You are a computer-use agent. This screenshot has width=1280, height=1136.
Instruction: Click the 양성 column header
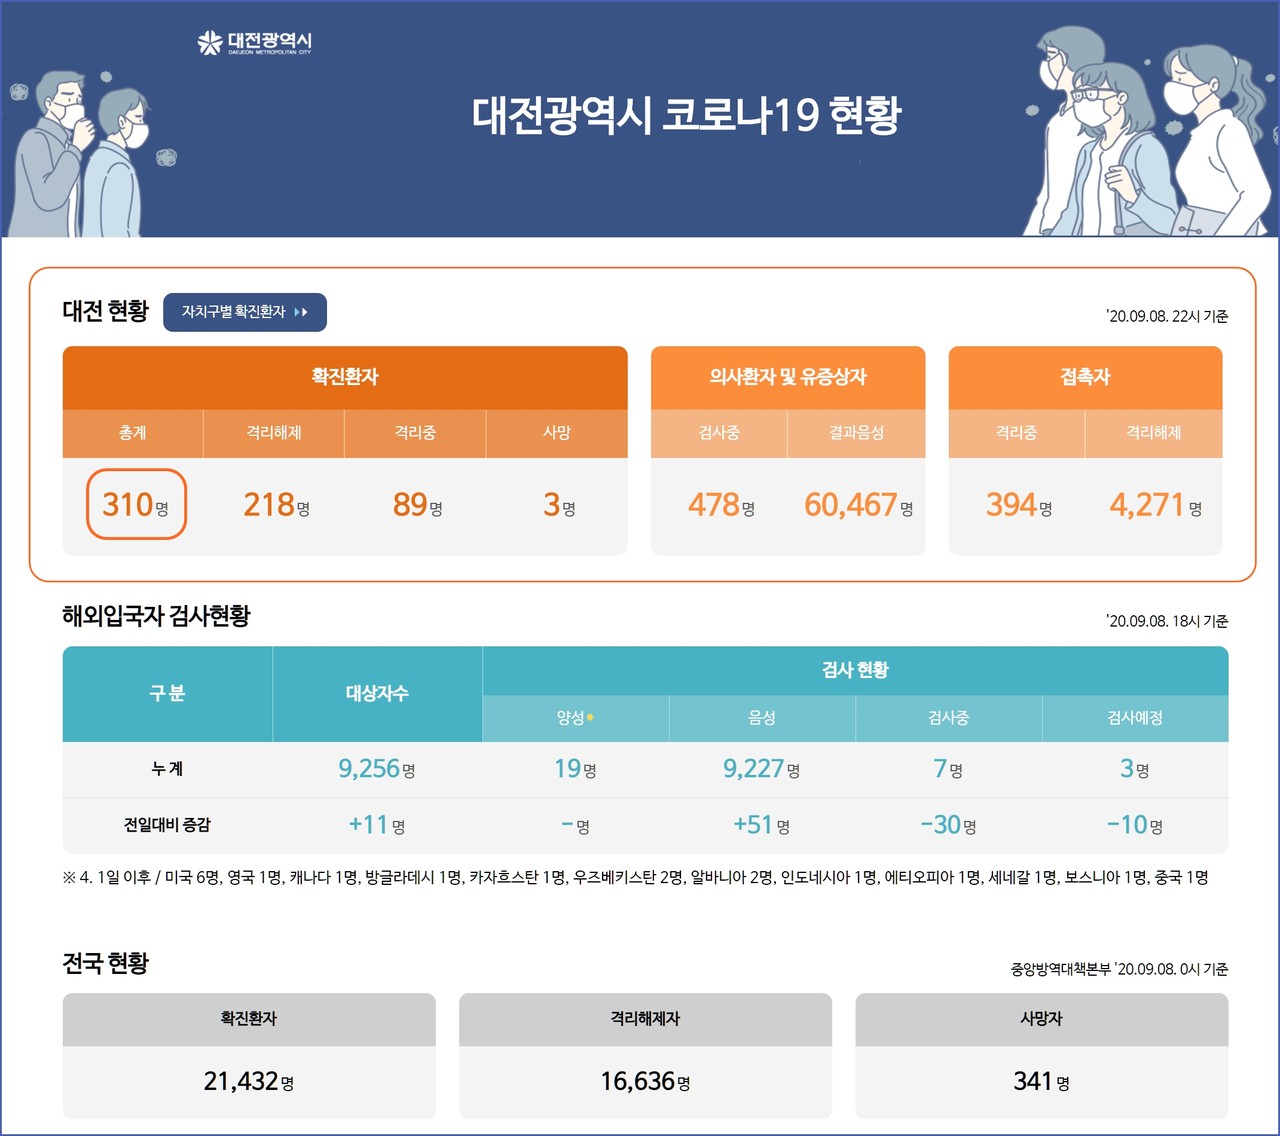(575, 718)
